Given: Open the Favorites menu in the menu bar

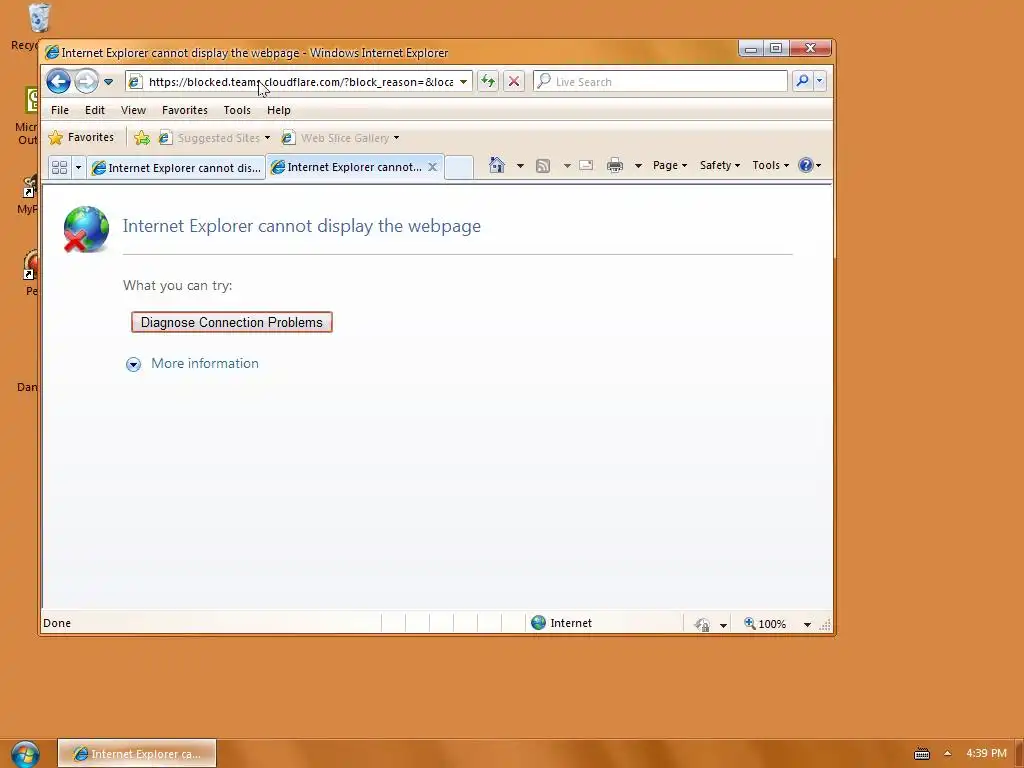Looking at the screenshot, I should tap(185, 110).
